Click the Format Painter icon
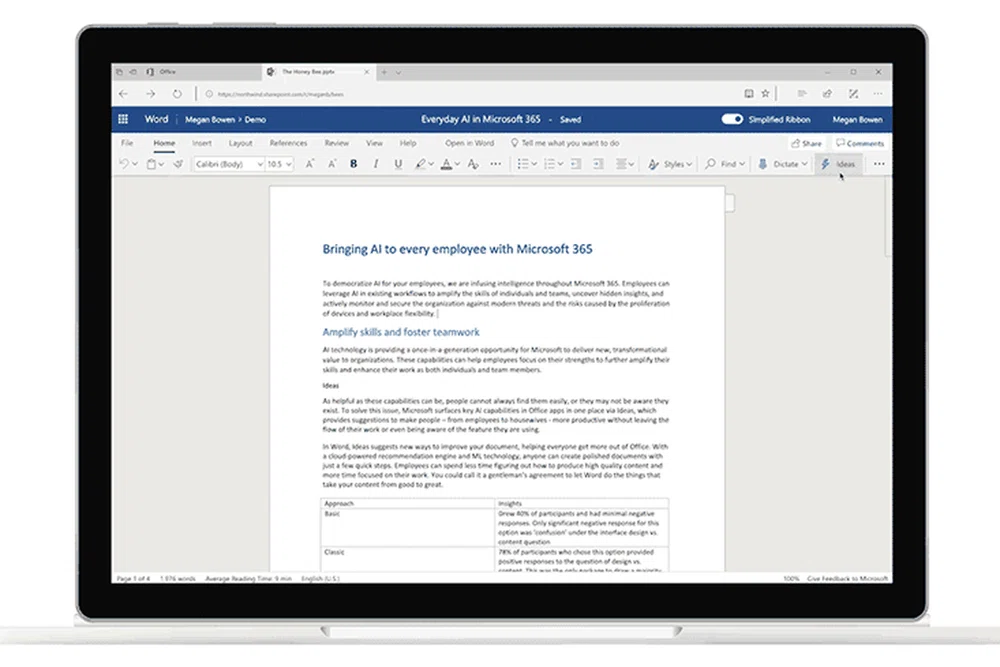This screenshot has width=1000, height=667. point(177,164)
